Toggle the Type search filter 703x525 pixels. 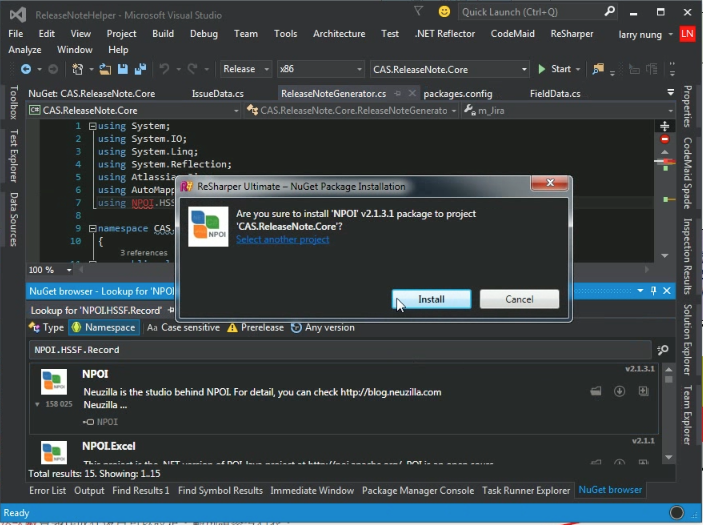(x=47, y=328)
